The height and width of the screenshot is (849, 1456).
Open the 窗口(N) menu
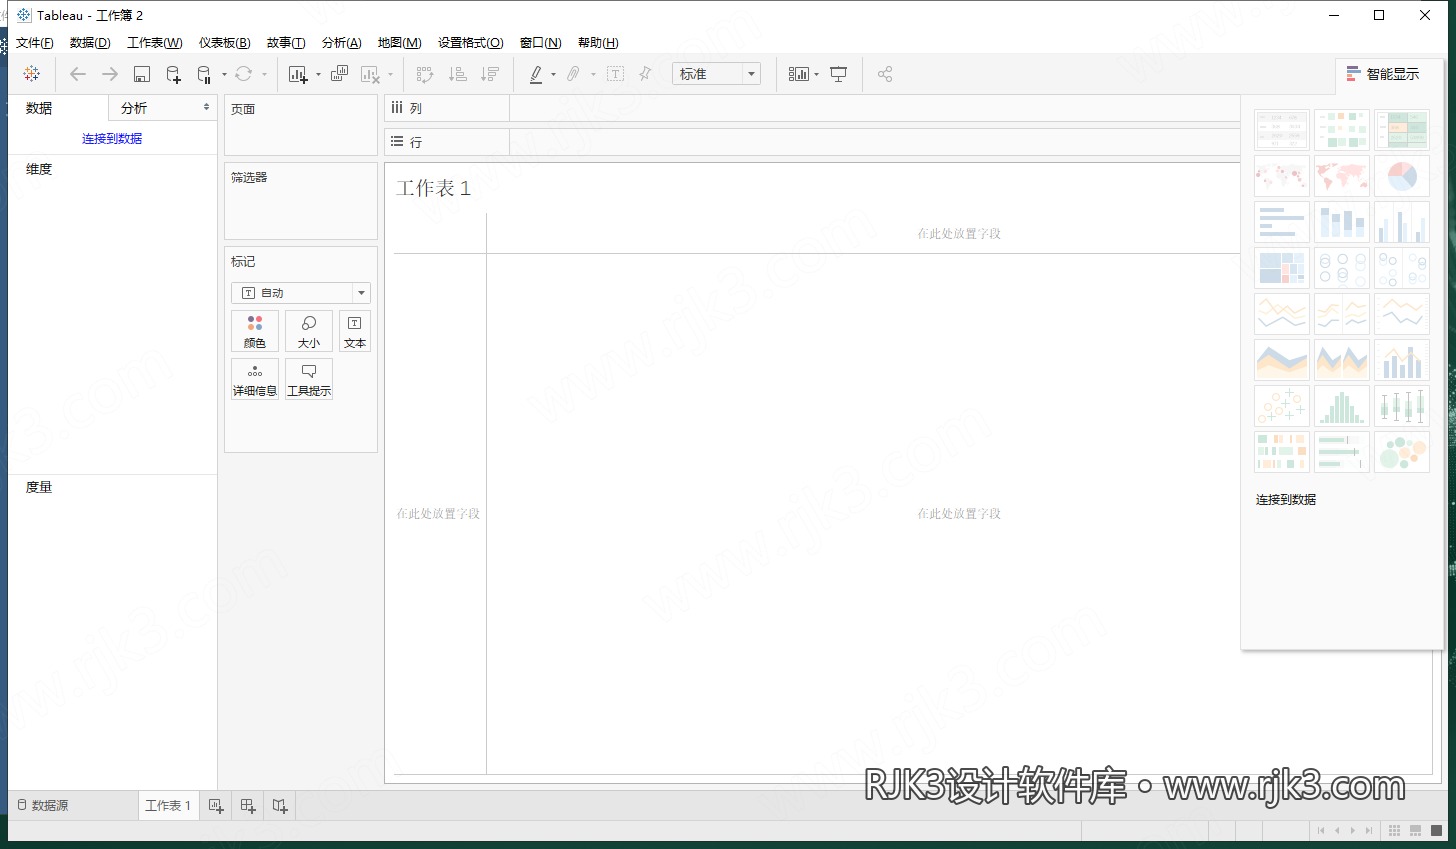tap(541, 43)
